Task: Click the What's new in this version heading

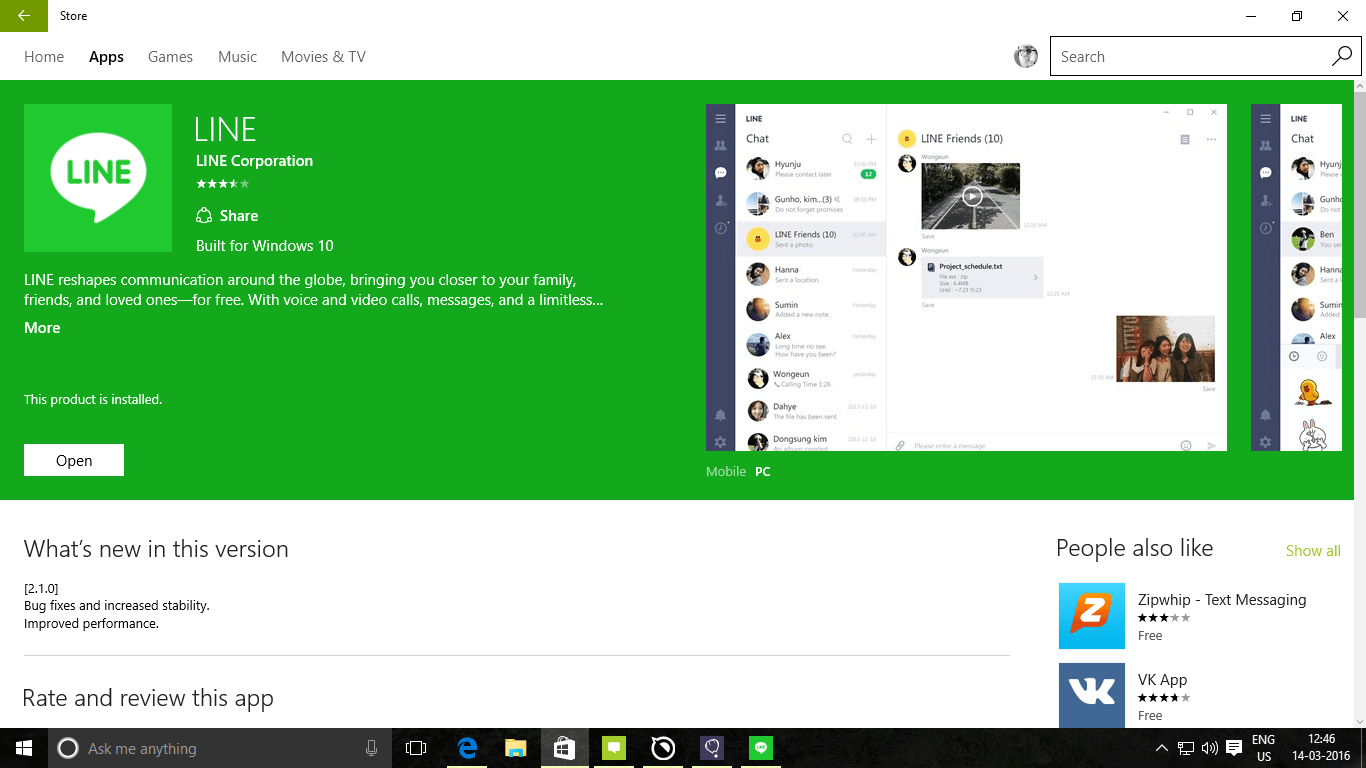Action: 156,549
